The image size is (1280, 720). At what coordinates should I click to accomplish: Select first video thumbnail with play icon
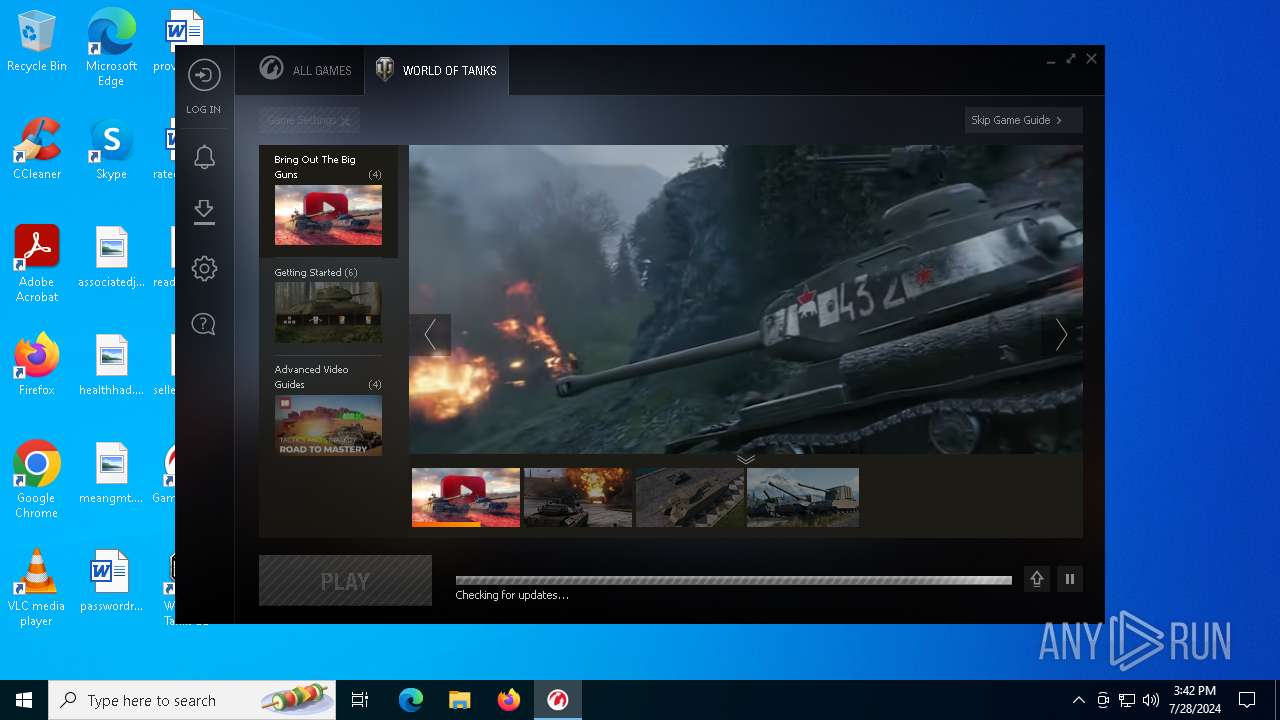pos(466,497)
